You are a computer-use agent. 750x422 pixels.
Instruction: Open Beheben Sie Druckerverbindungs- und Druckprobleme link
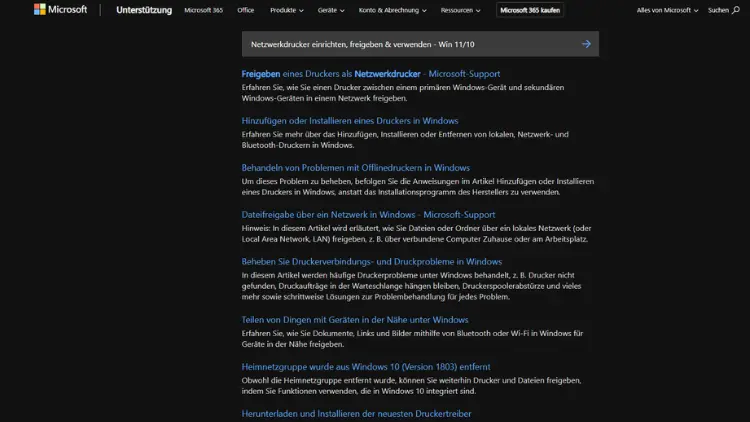pos(372,261)
